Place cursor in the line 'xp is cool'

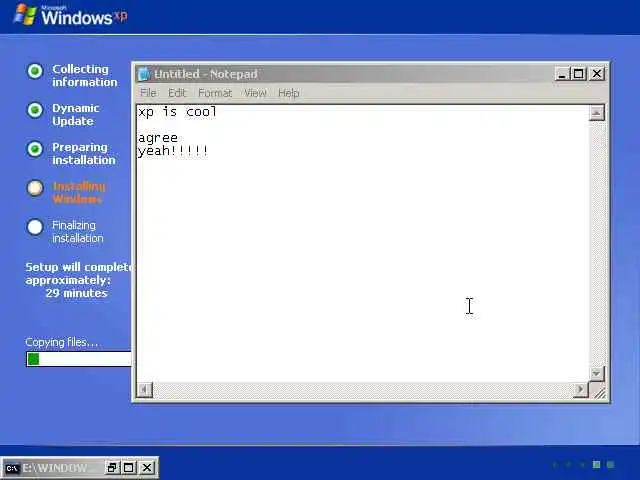tap(177, 111)
